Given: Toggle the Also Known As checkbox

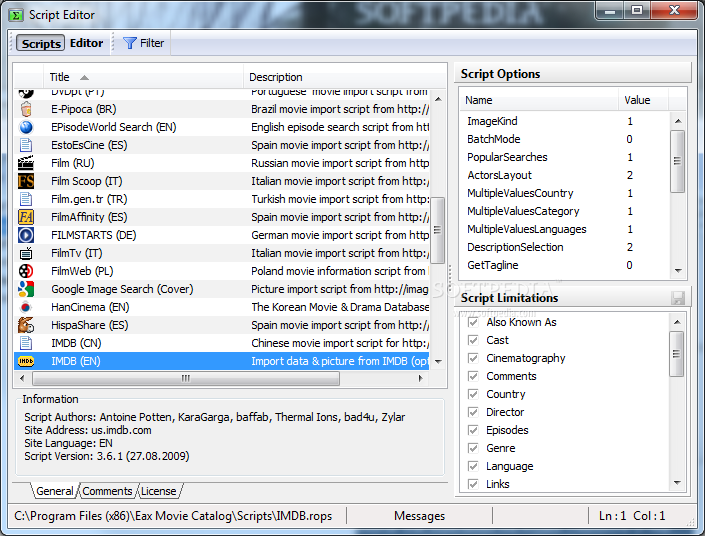Looking at the screenshot, I should [x=473, y=322].
